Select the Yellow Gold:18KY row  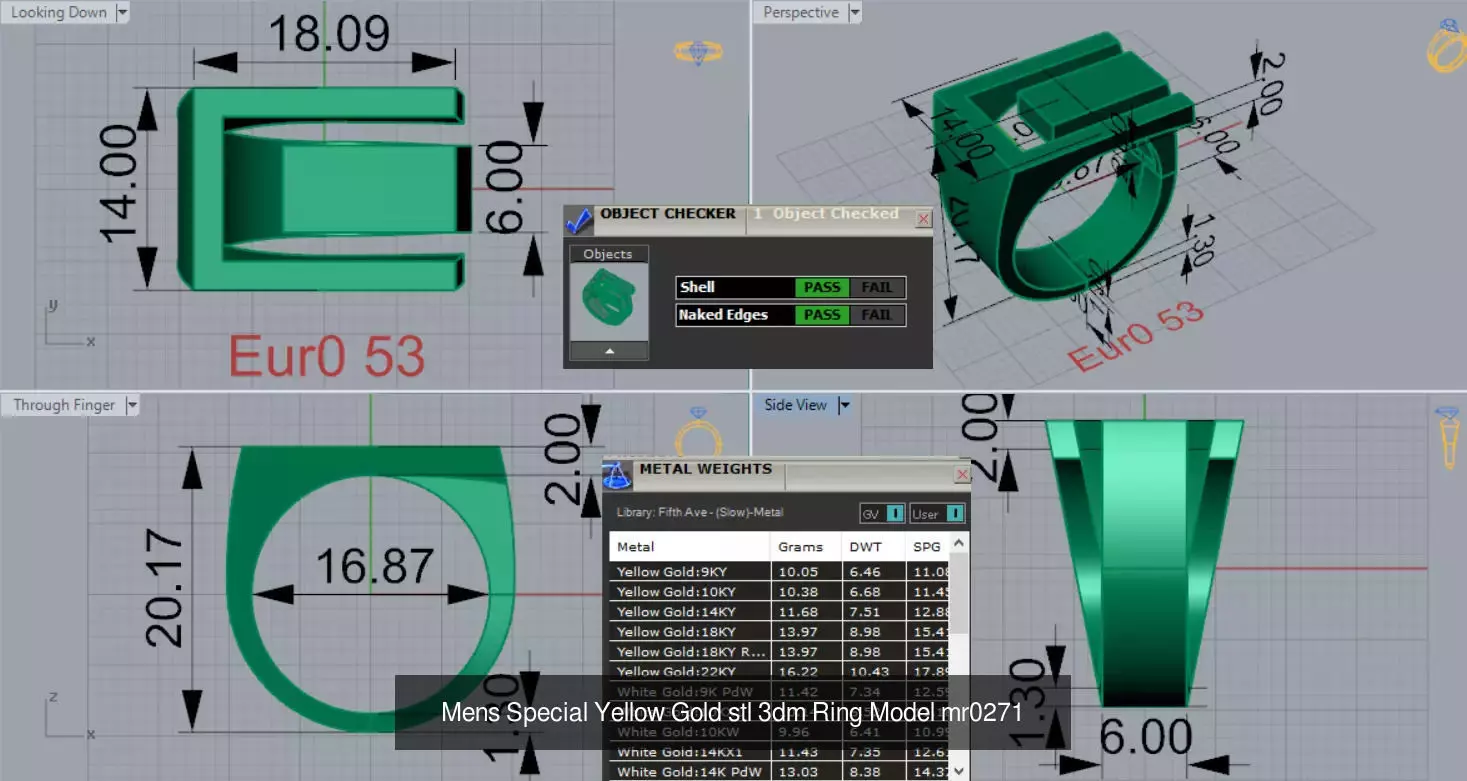779,632
